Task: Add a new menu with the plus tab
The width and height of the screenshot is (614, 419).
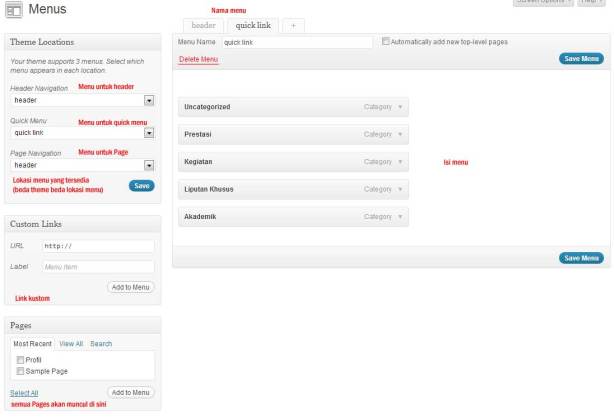Action: pos(295,25)
